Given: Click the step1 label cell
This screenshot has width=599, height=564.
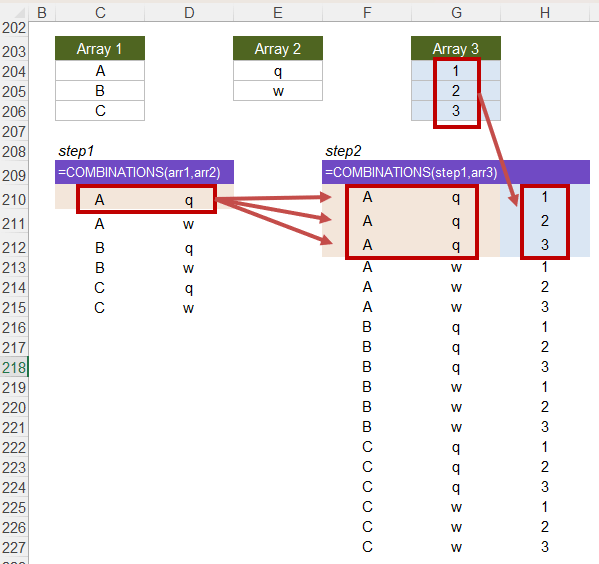Looking at the screenshot, I should [100, 151].
